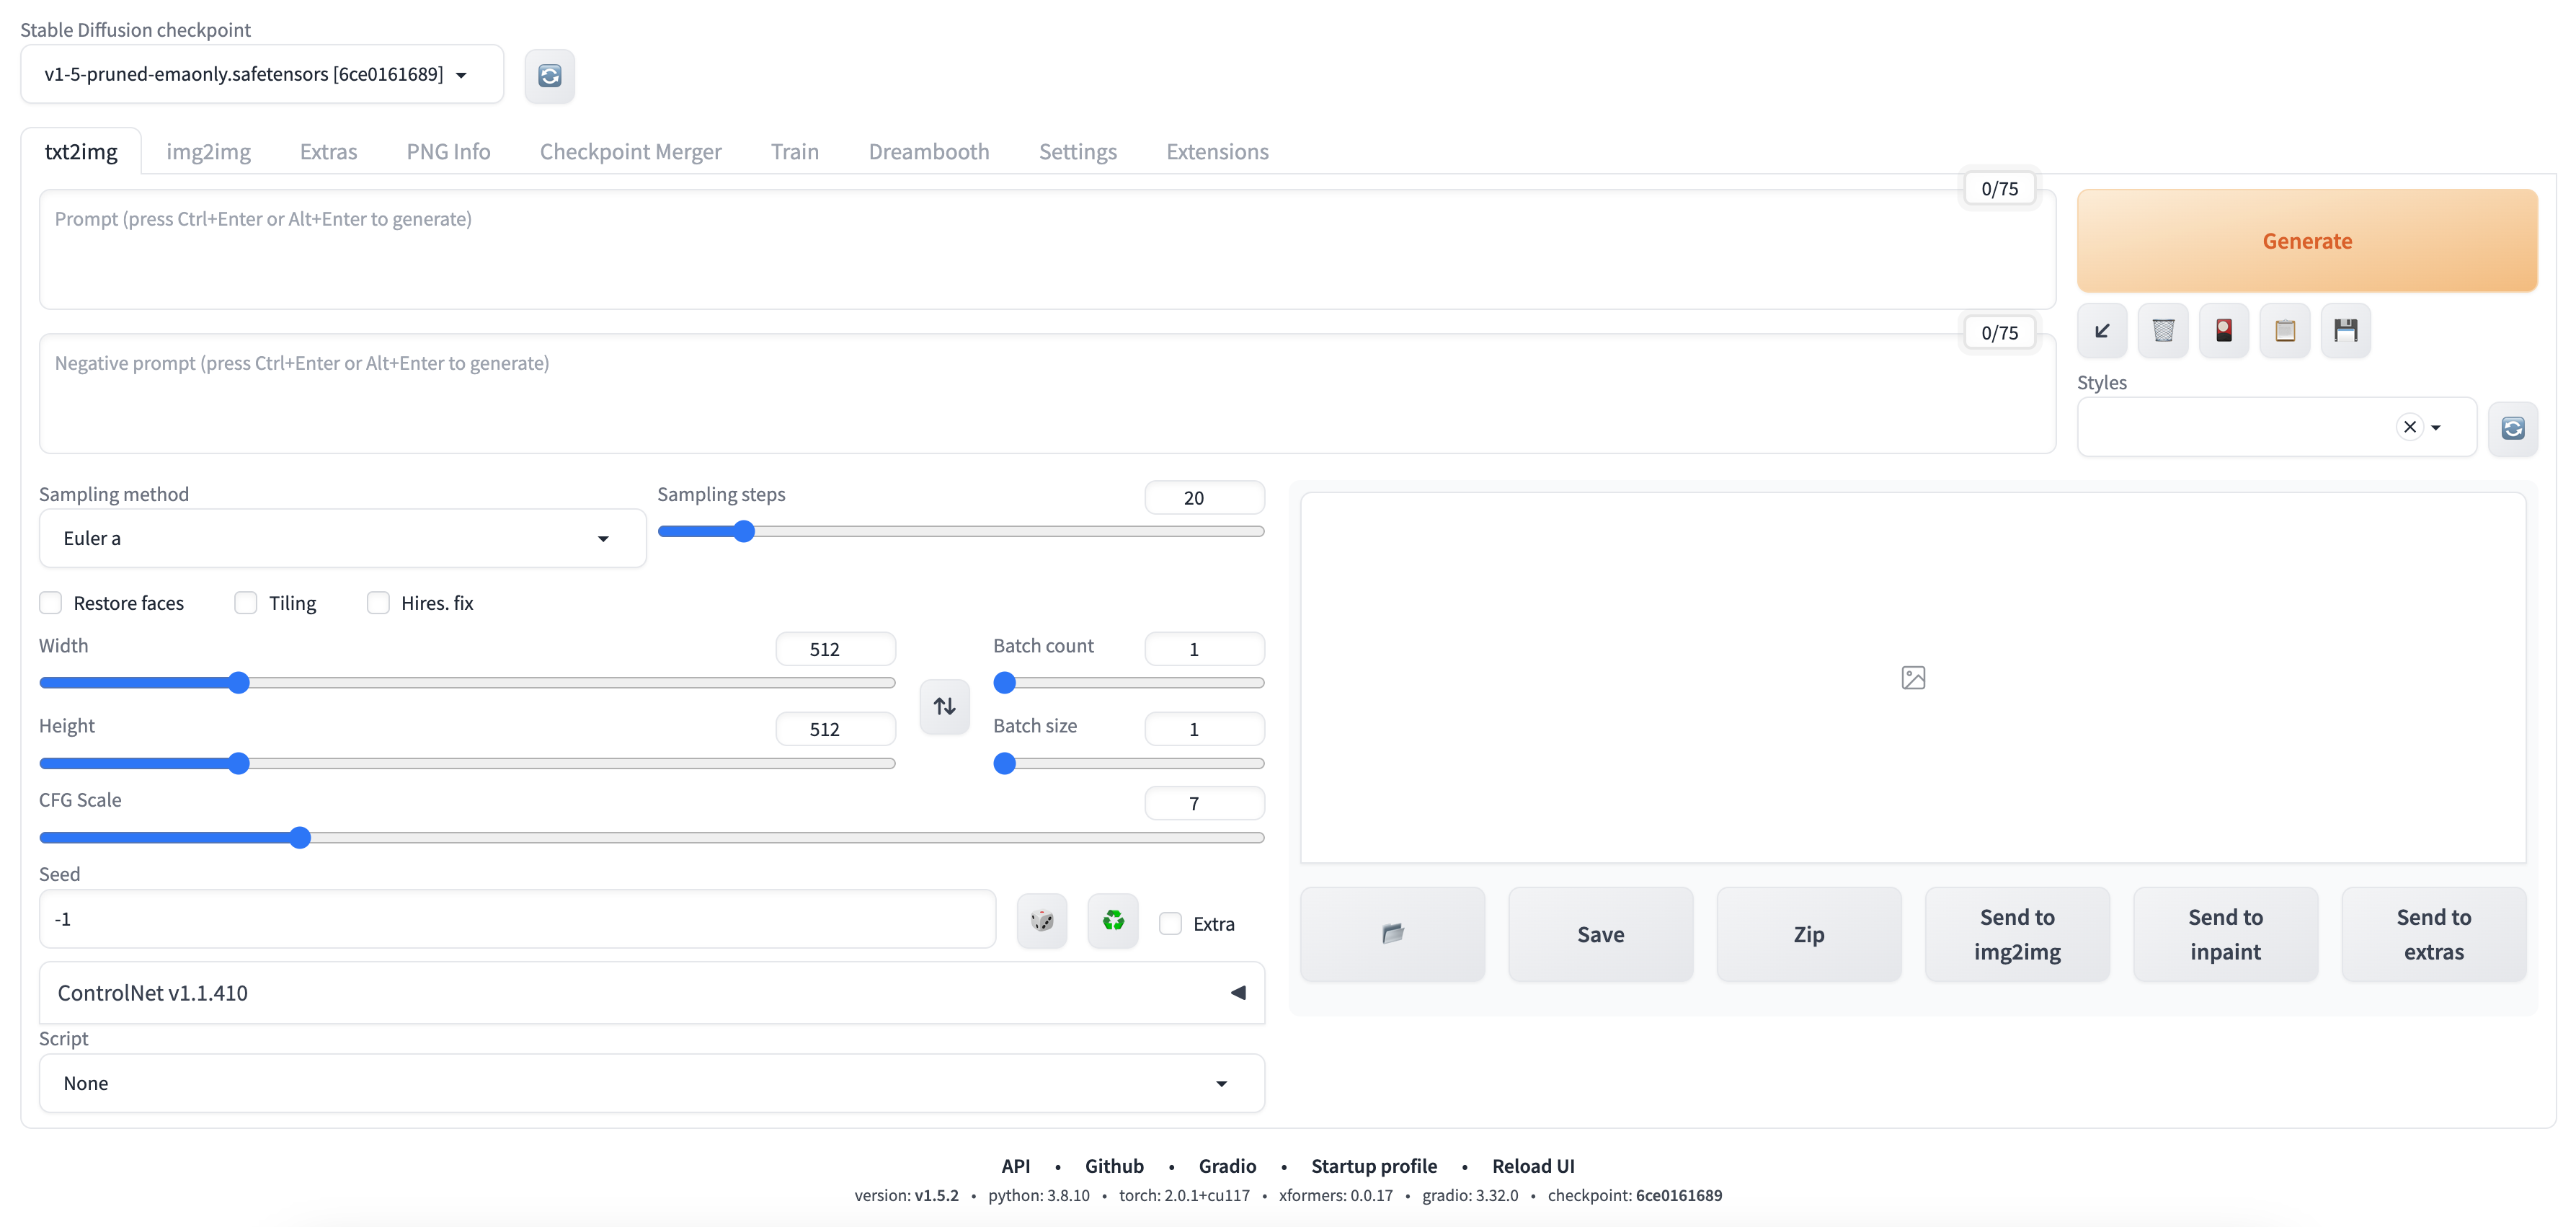Enable the Hires. fix checkbox

[x=378, y=603]
